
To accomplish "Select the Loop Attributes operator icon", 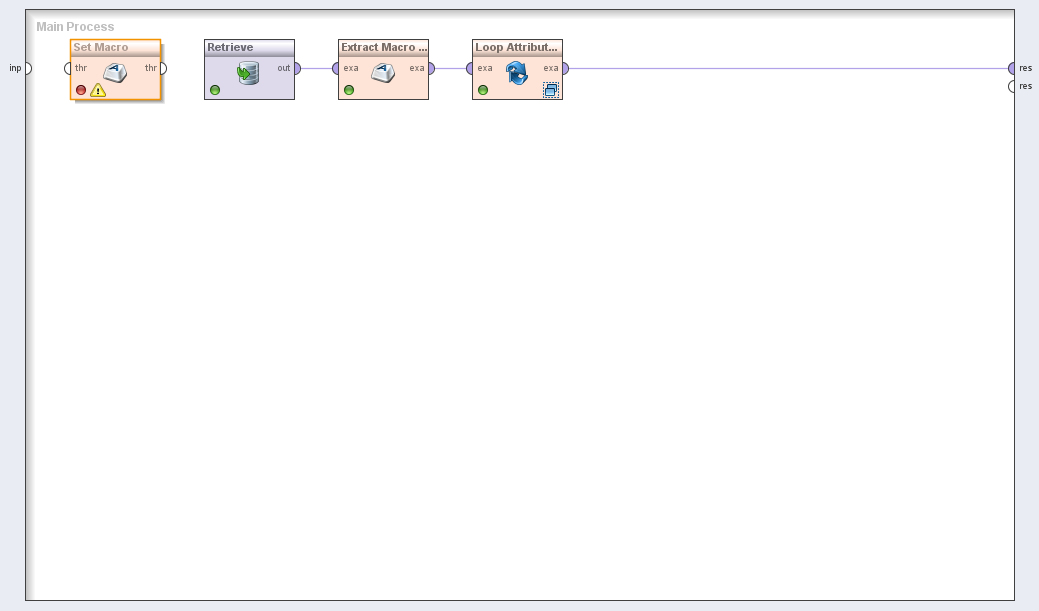I will [517, 72].
